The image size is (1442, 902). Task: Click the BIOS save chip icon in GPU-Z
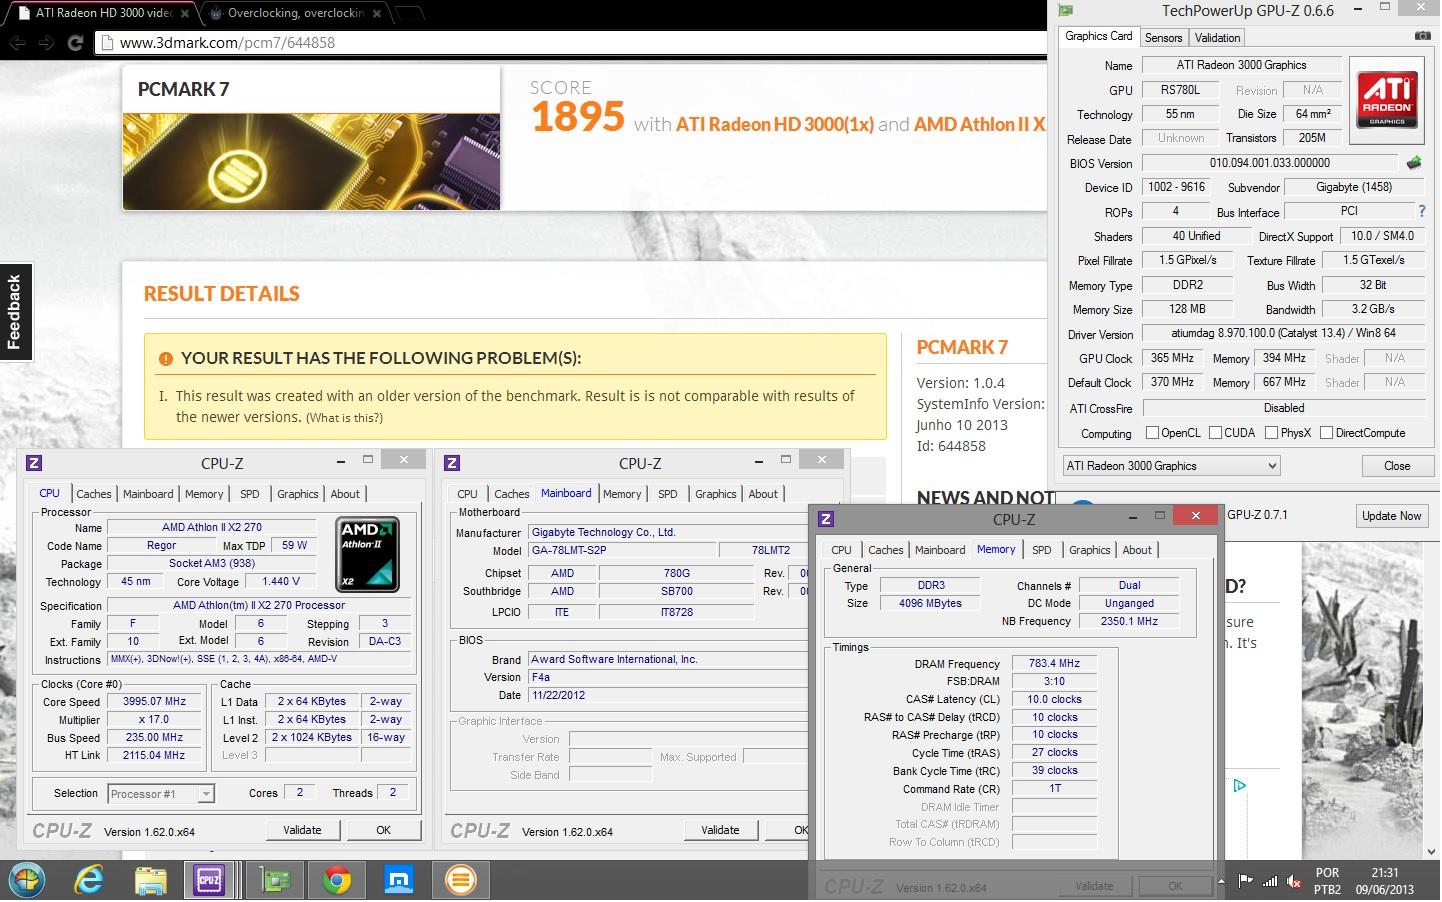tap(1414, 162)
